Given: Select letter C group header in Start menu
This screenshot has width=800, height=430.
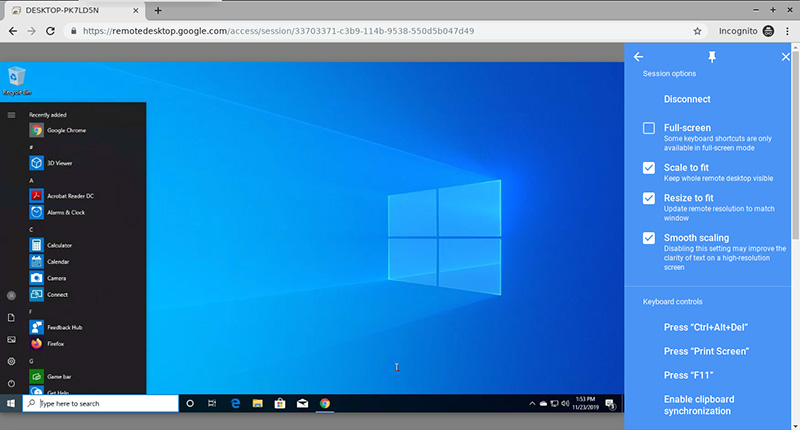Looking at the screenshot, I should pos(31,230).
